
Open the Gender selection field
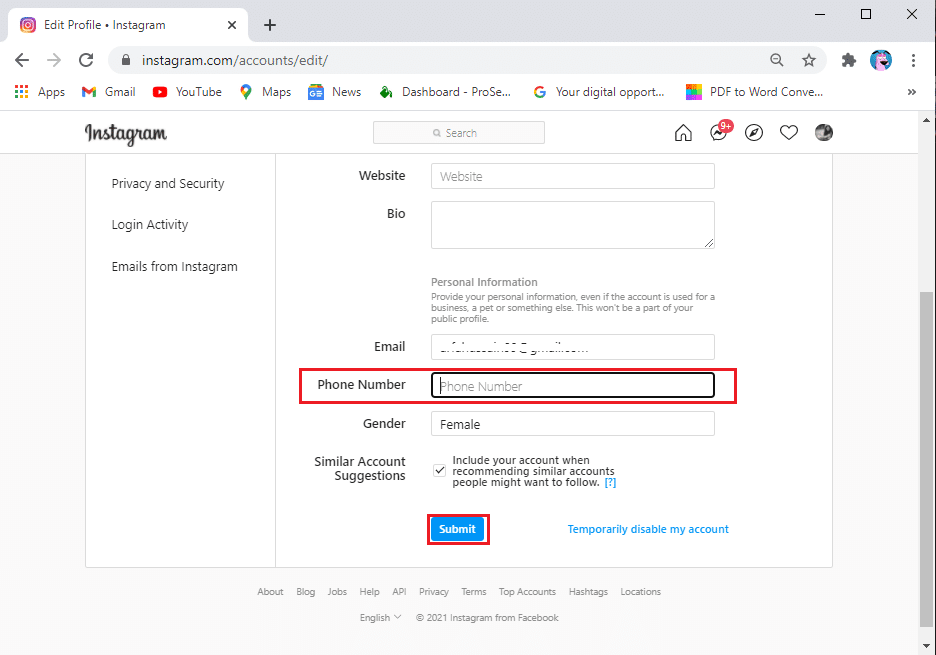pos(572,424)
